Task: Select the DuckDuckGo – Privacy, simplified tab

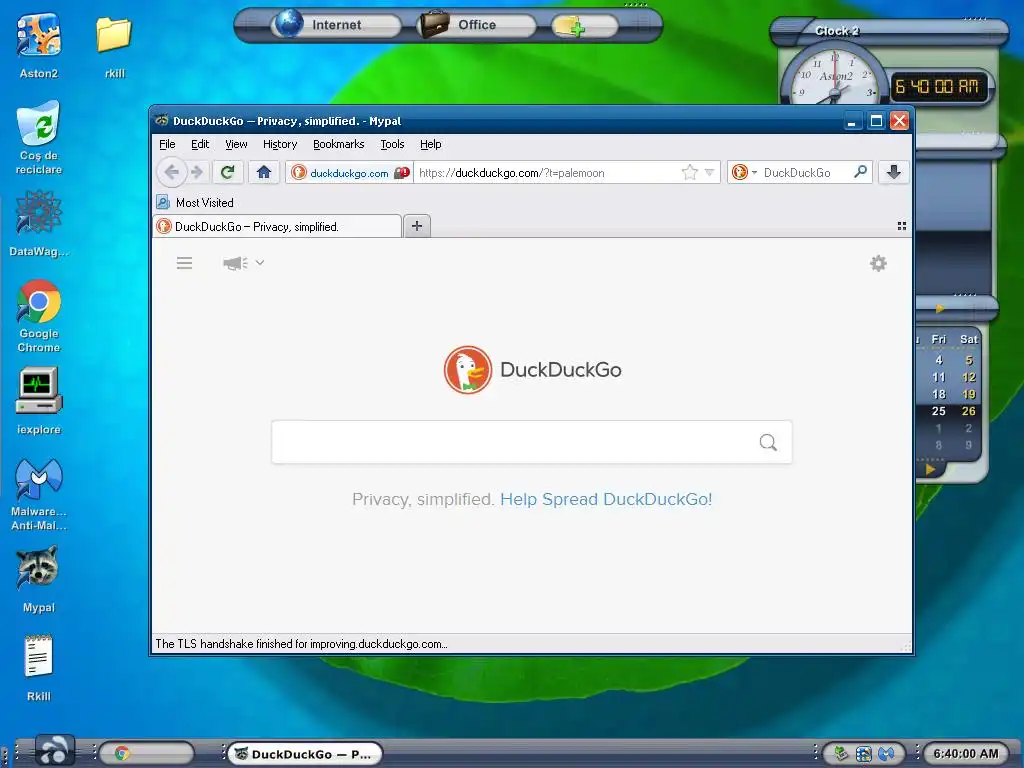Action: tap(278, 227)
